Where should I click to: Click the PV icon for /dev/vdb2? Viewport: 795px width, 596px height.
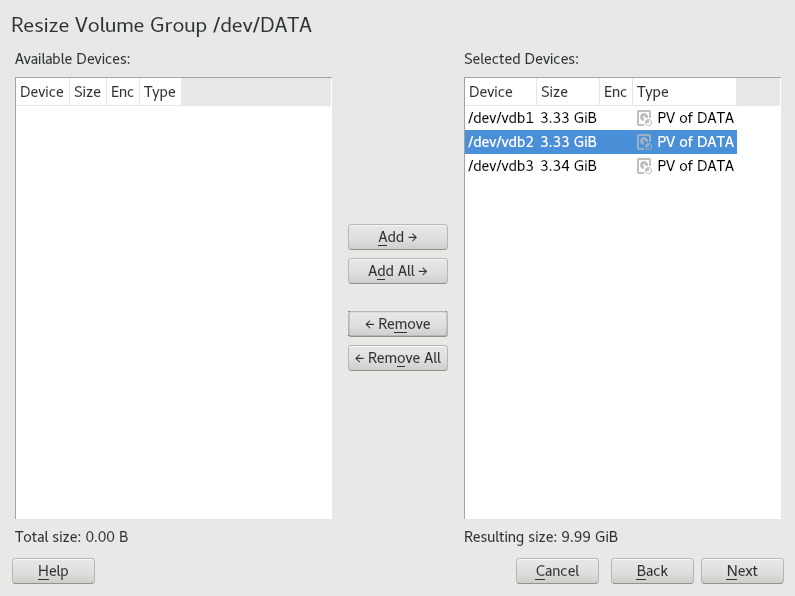(x=645, y=142)
